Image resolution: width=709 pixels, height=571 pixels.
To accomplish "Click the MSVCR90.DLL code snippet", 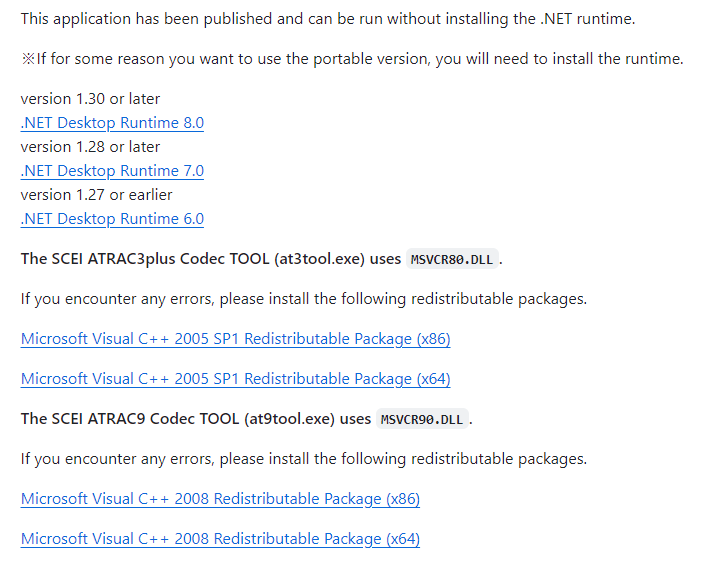I will pos(422,419).
